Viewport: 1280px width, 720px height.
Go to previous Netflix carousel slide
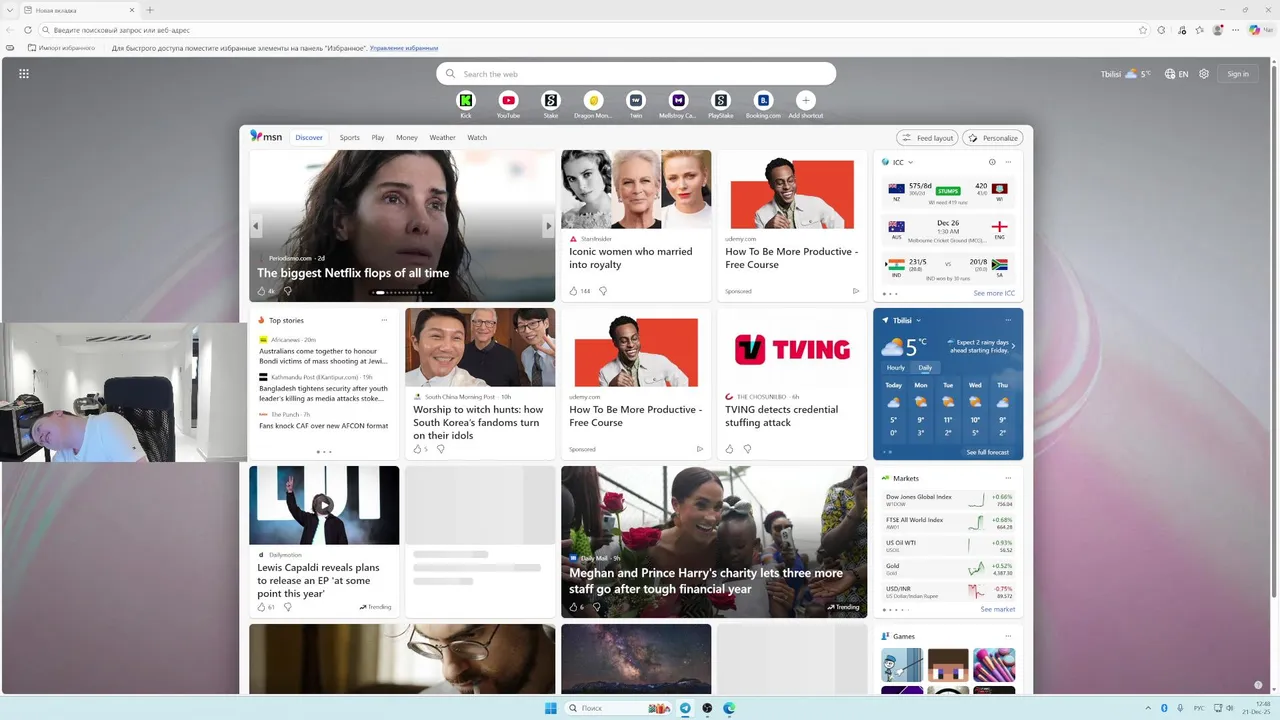(x=255, y=226)
